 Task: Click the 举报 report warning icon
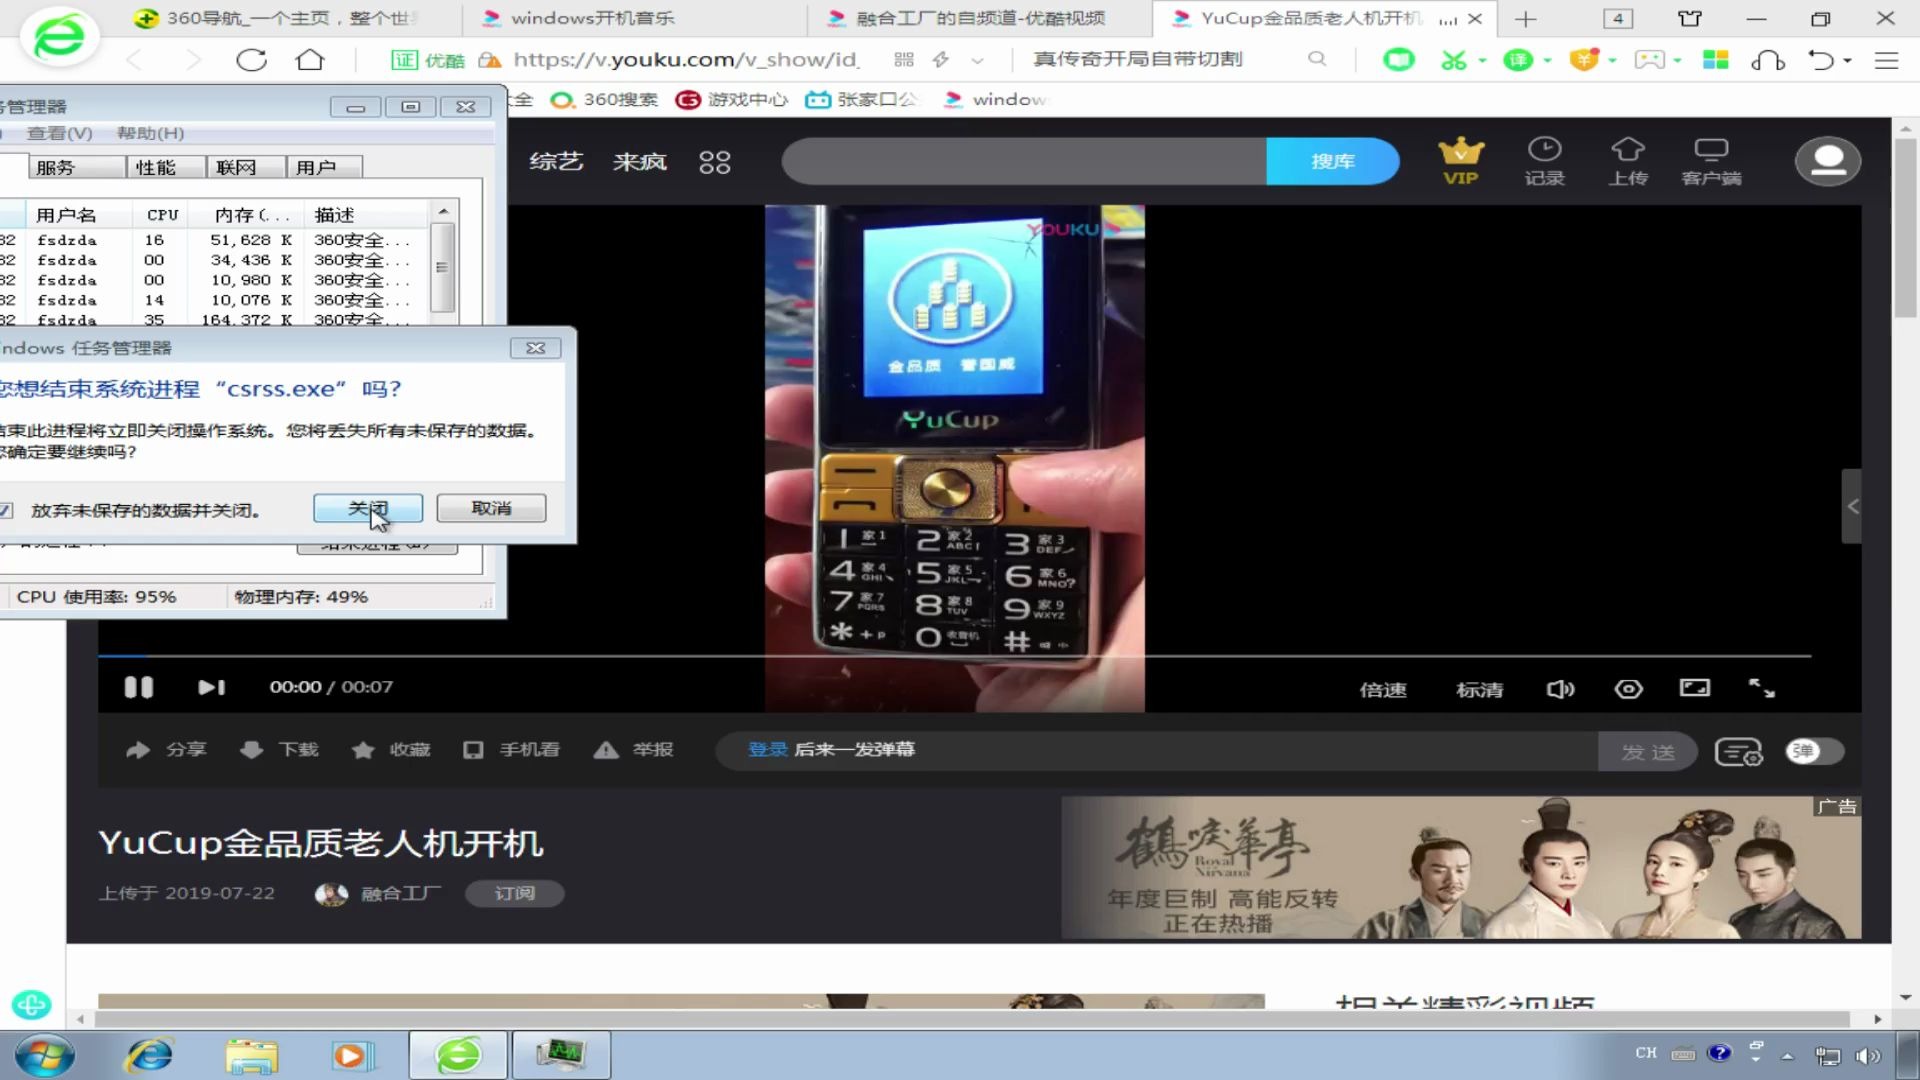click(606, 750)
